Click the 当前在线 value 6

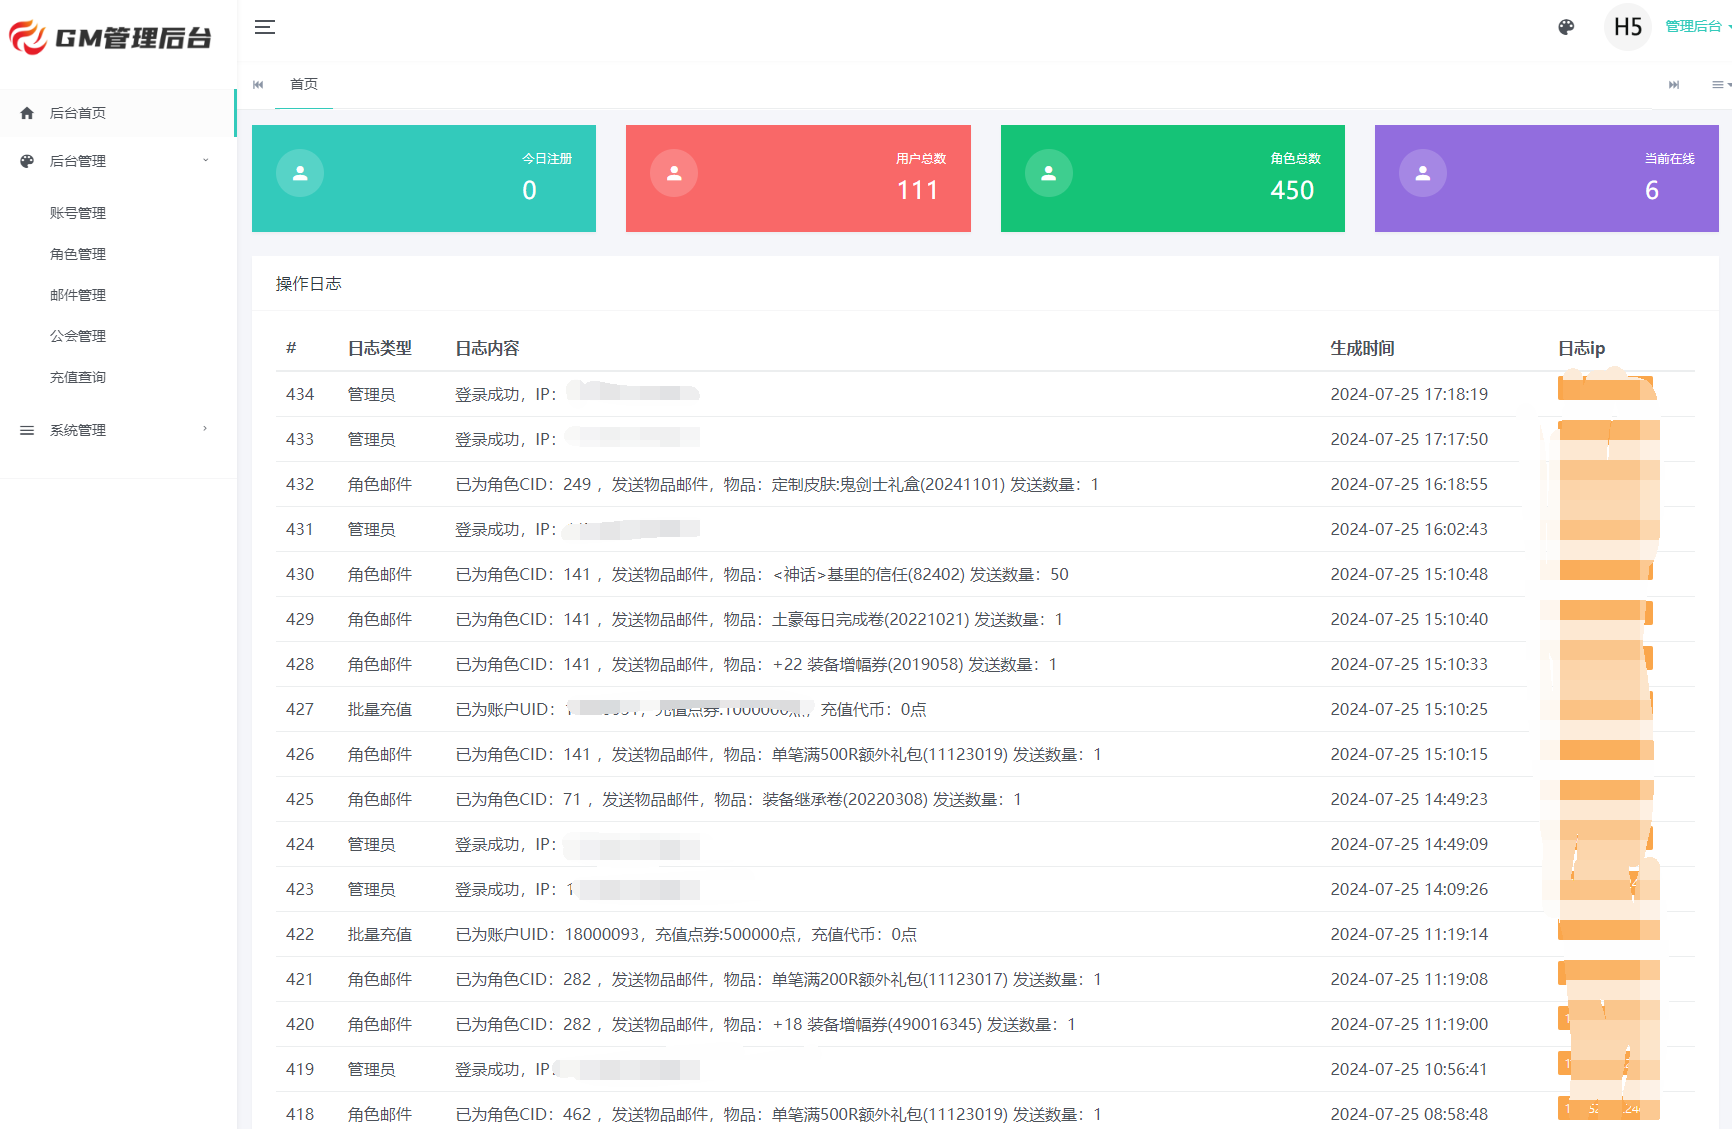[x=1652, y=190]
